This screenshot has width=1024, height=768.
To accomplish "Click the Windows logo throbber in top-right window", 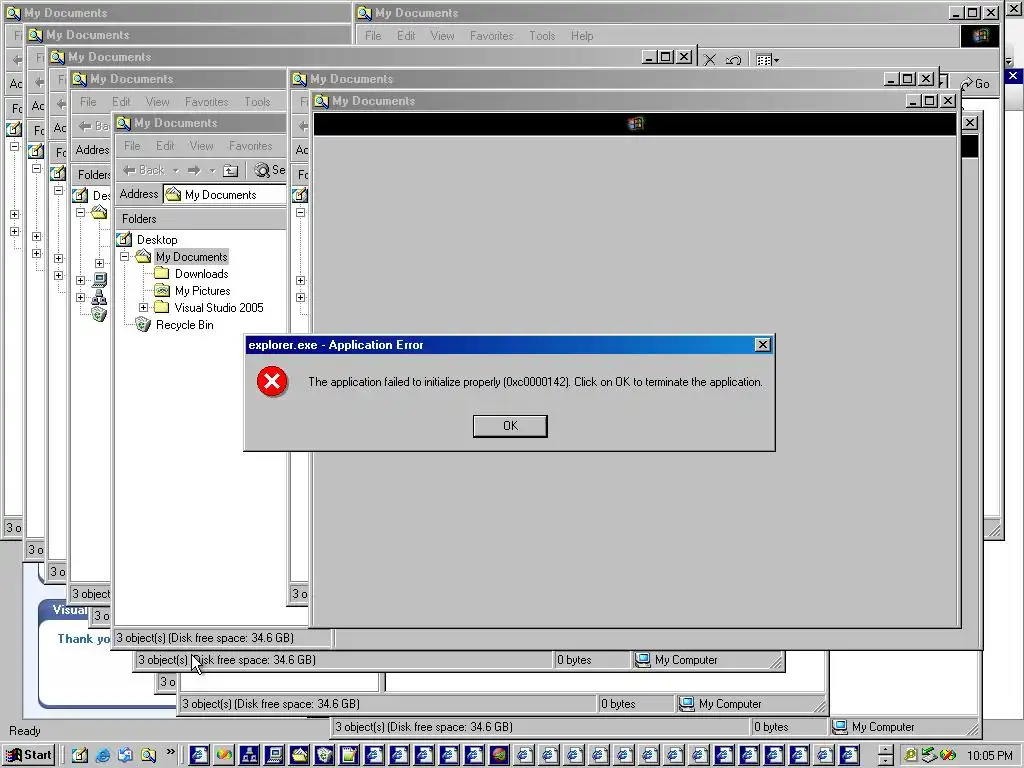I will coord(980,36).
